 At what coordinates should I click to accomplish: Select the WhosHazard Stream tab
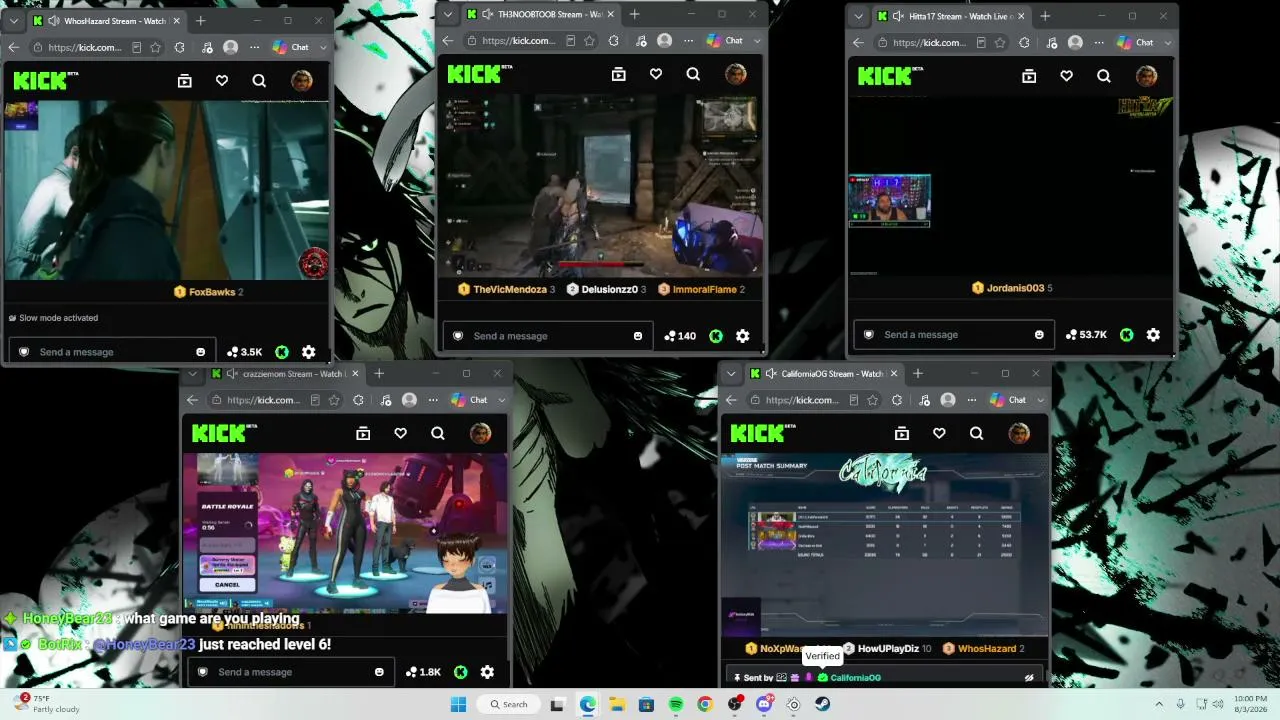point(107,20)
